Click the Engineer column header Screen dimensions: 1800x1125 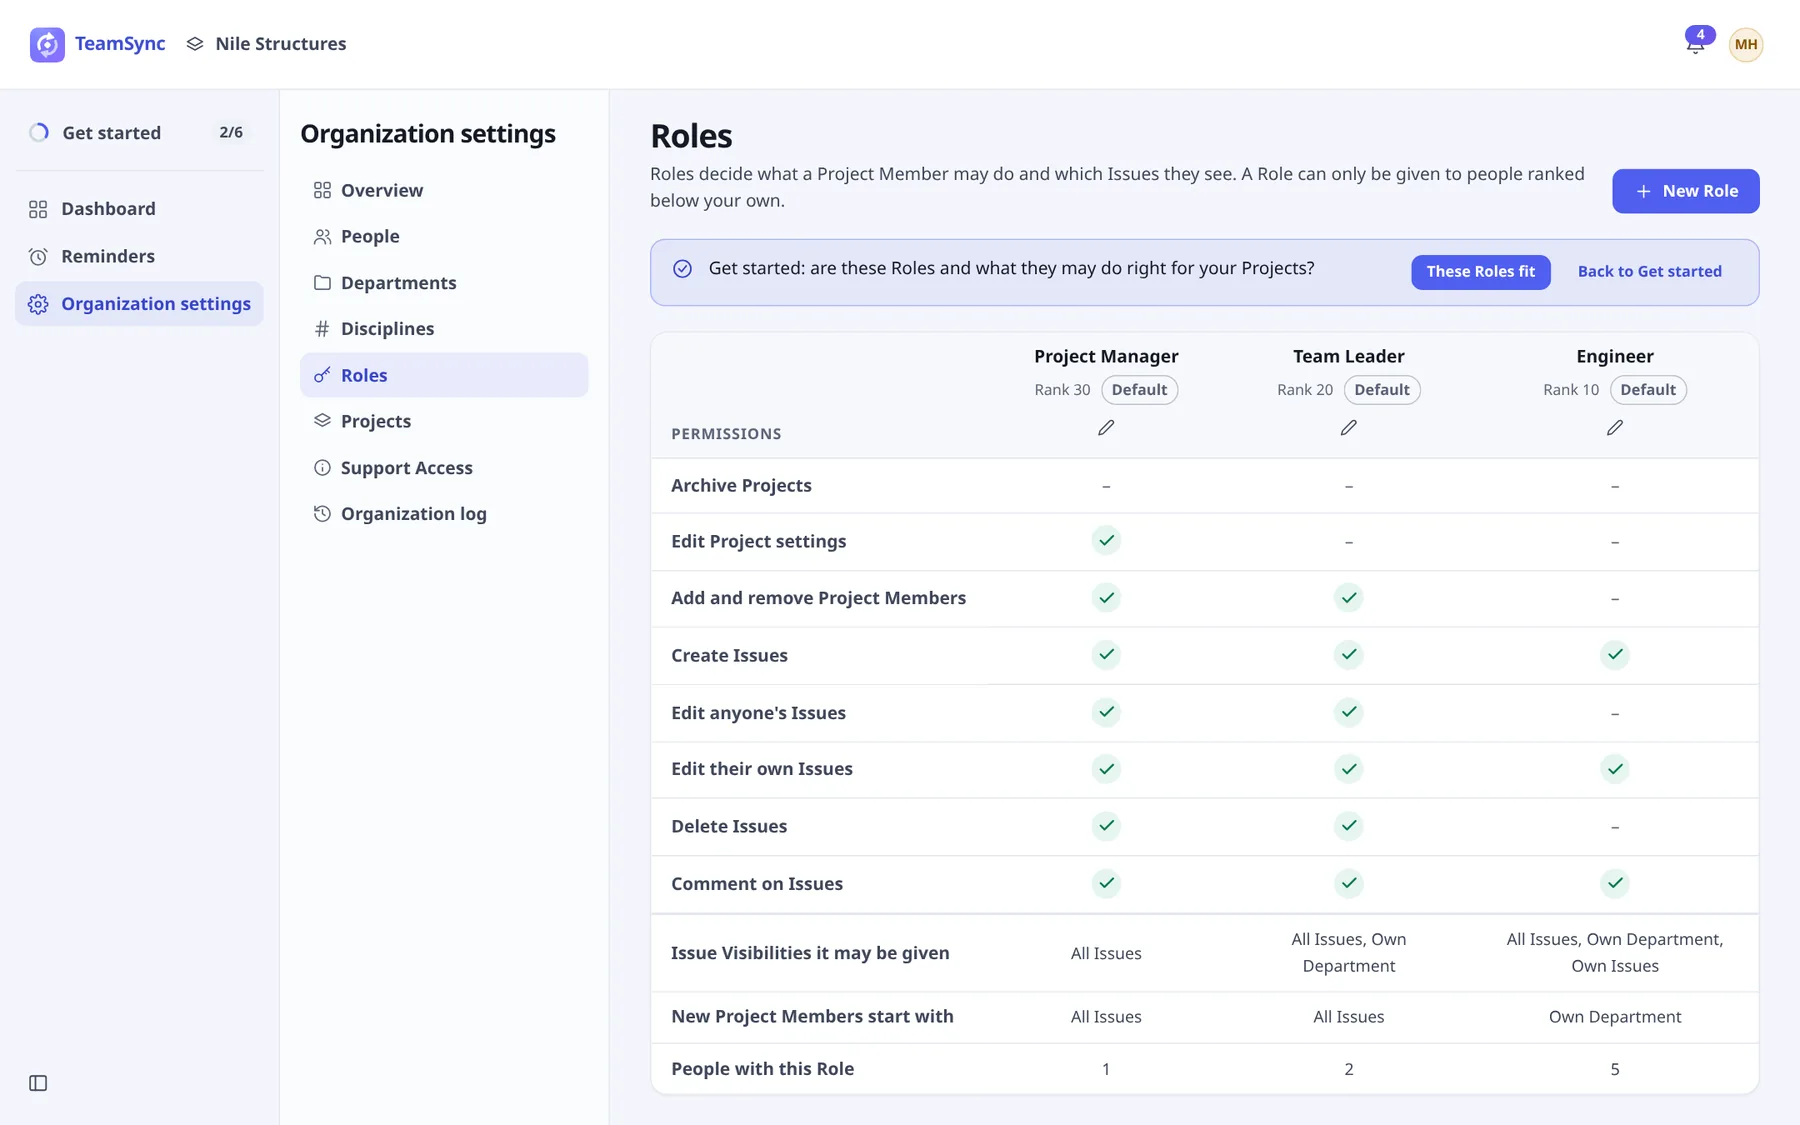[x=1615, y=356]
